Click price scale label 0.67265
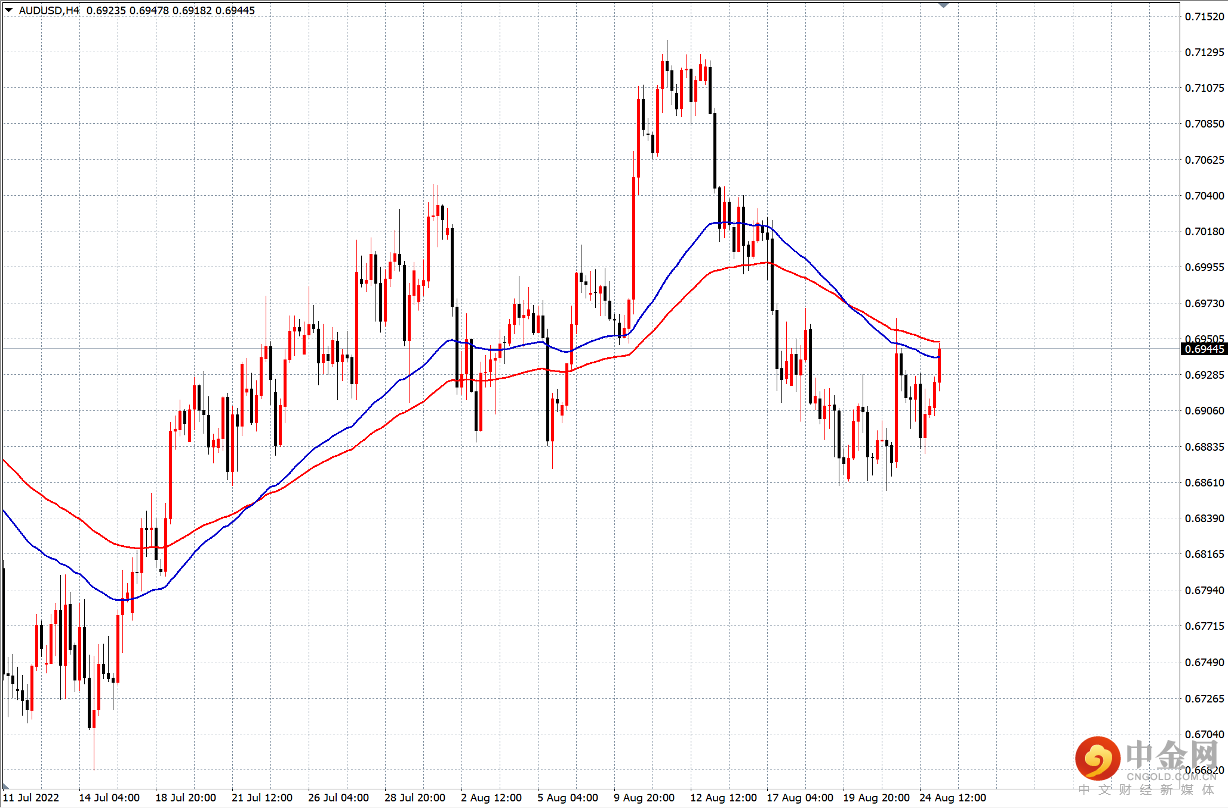 [x=1205, y=698]
